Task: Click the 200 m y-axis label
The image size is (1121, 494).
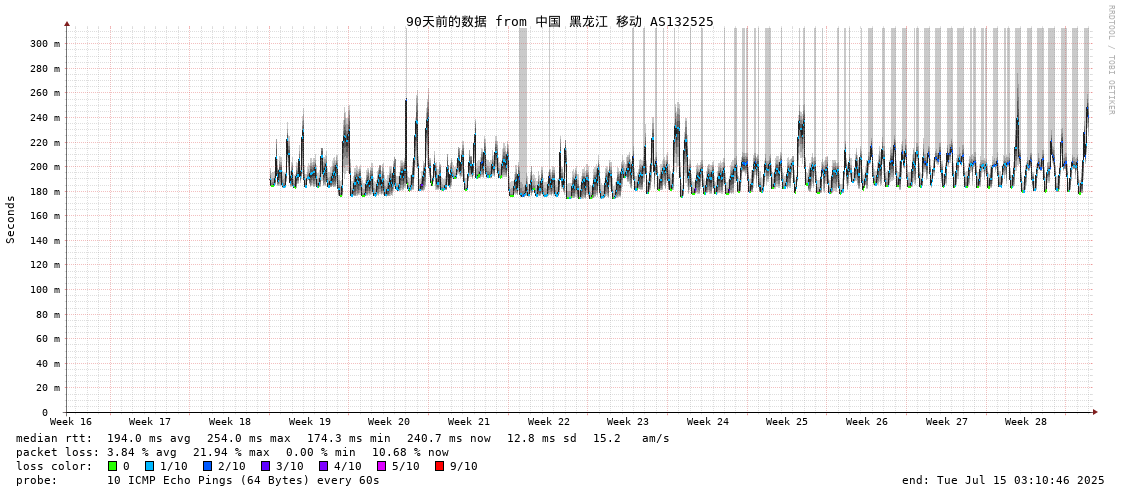Action: (45, 167)
